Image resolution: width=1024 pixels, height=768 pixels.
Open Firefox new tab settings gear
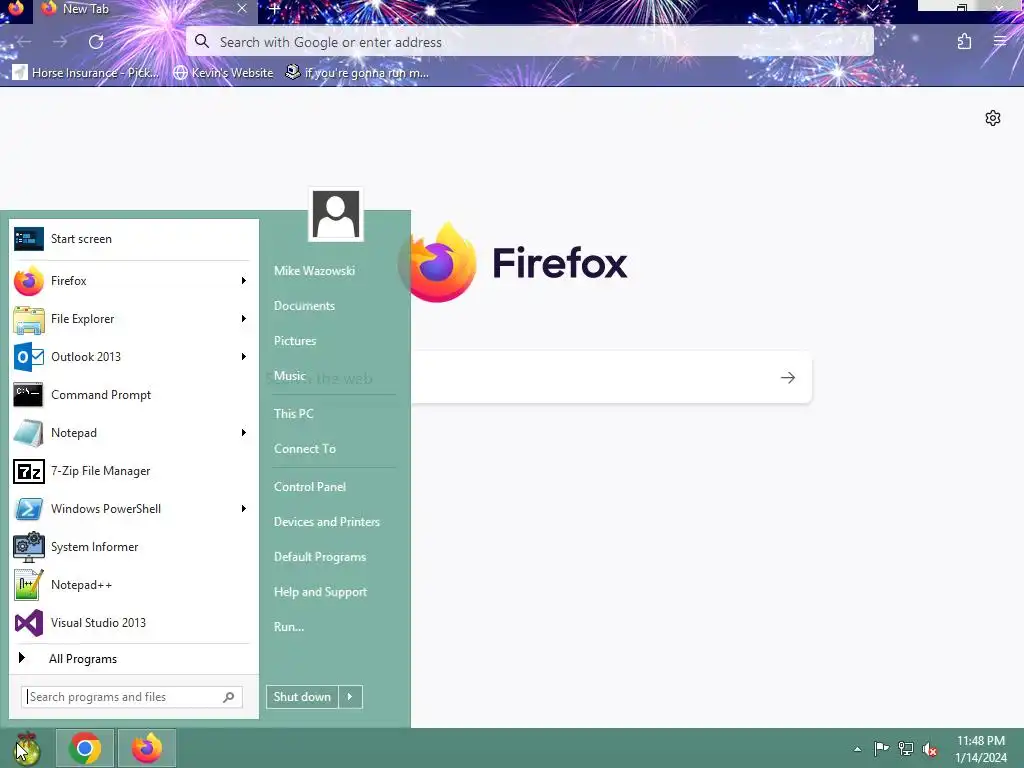tap(993, 118)
